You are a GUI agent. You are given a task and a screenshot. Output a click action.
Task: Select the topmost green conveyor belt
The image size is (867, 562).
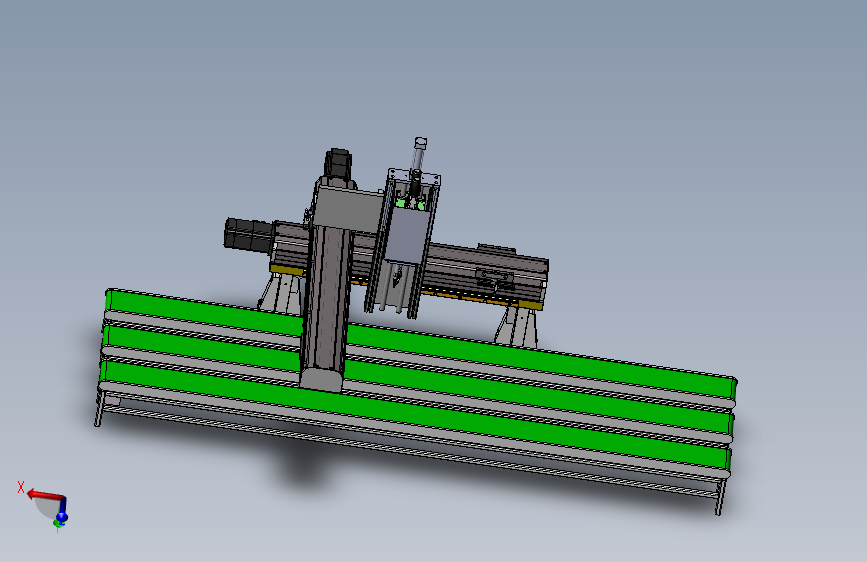pos(420,344)
